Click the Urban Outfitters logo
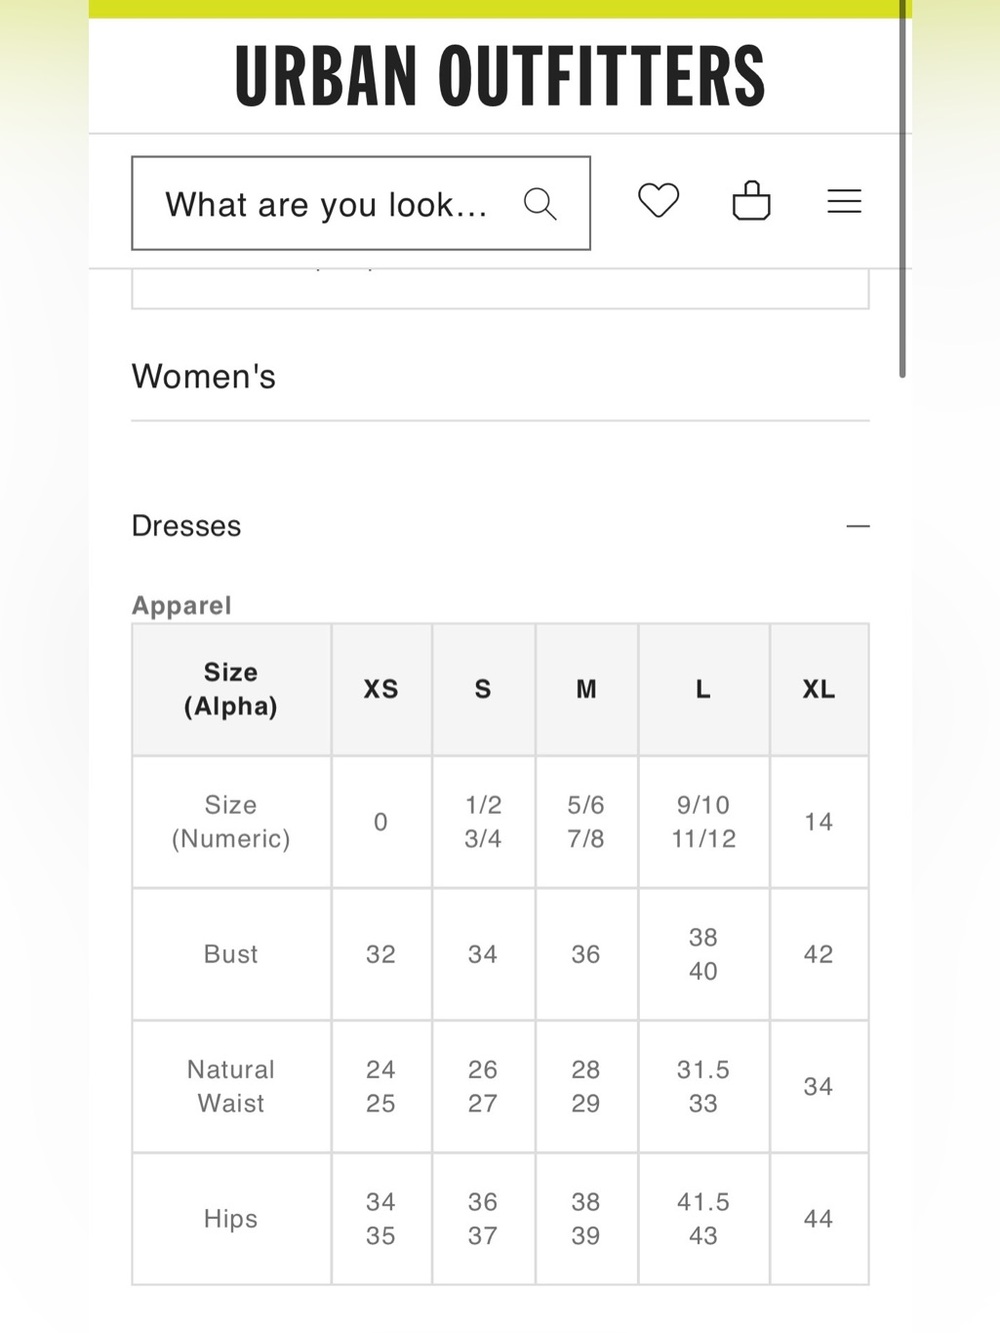This screenshot has height=1333, width=1000. coord(500,76)
